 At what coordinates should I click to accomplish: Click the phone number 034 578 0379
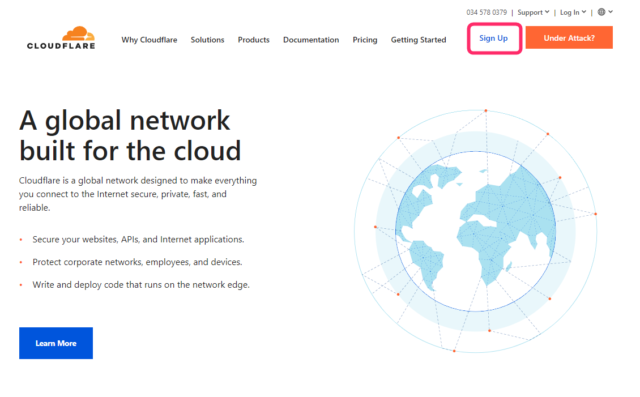pyautogui.click(x=487, y=12)
